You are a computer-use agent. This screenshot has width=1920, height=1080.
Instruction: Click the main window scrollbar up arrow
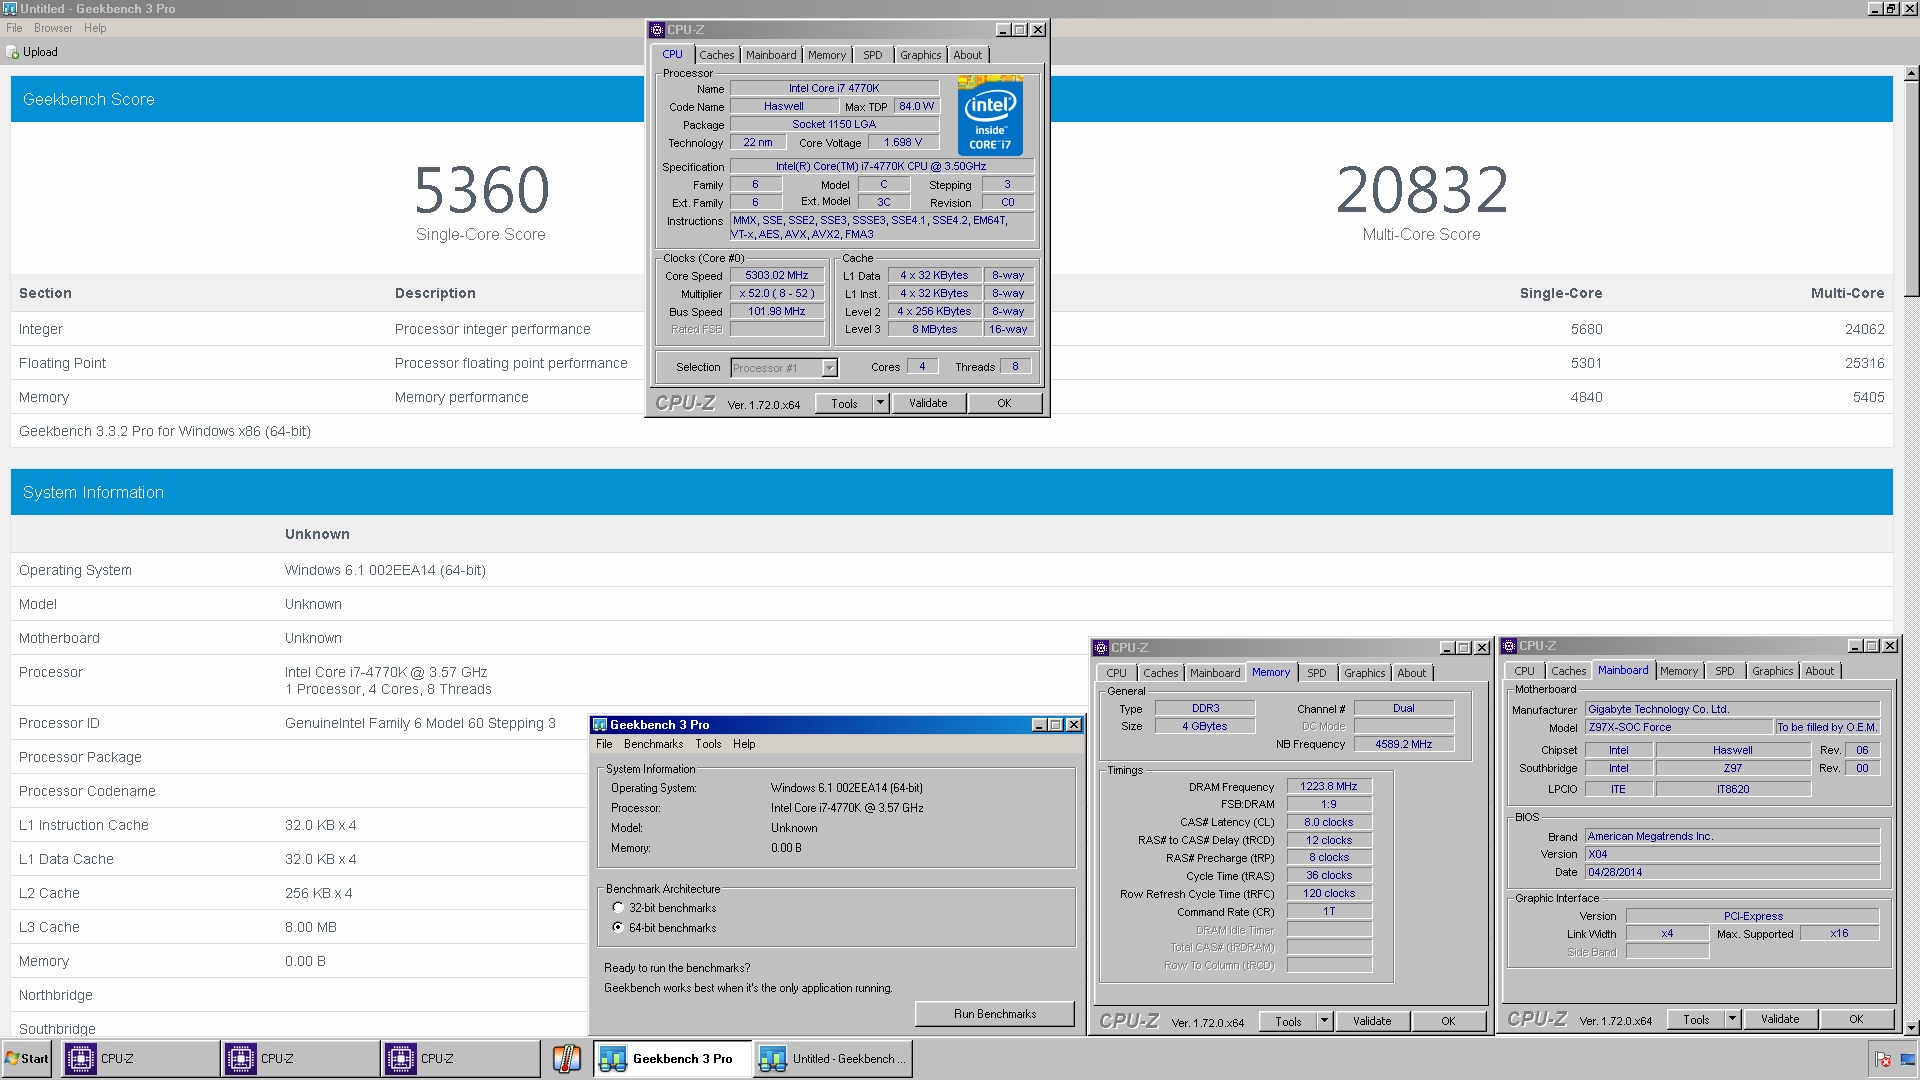(1911, 73)
